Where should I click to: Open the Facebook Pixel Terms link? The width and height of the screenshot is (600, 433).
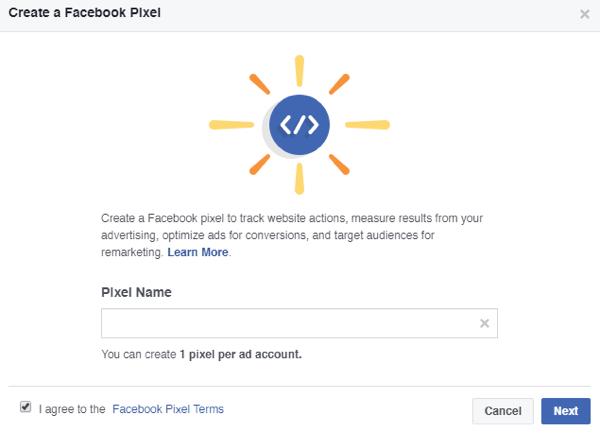point(168,409)
